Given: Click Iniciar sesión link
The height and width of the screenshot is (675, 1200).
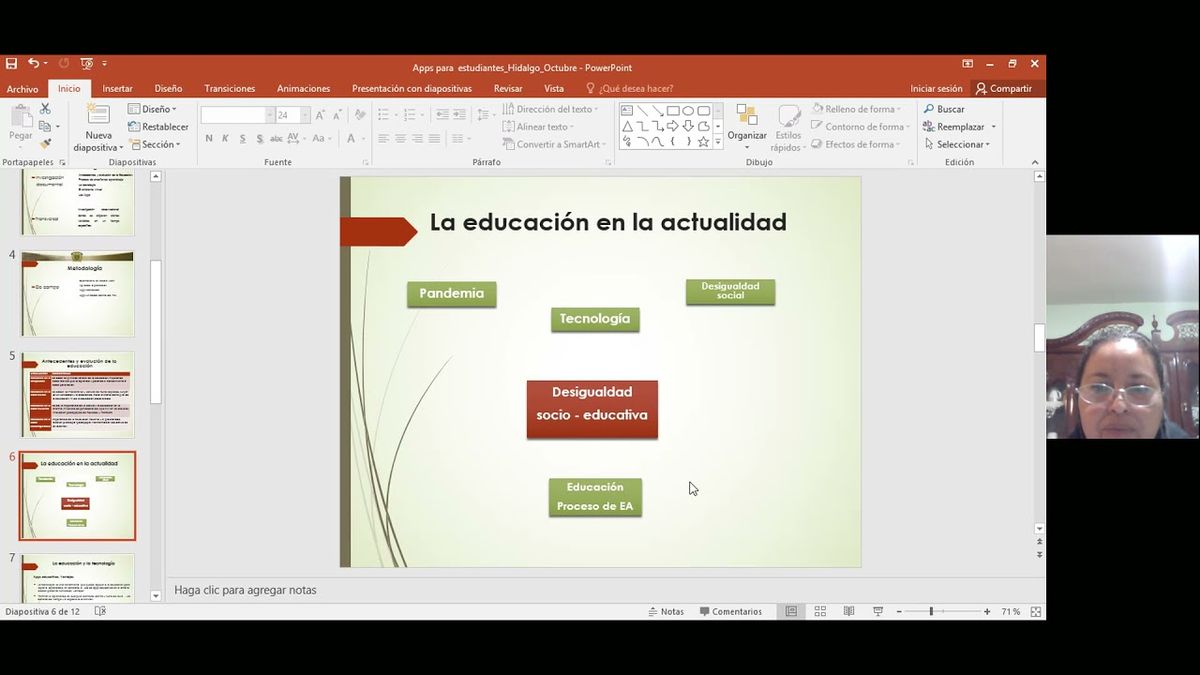Looking at the screenshot, I should (936, 88).
